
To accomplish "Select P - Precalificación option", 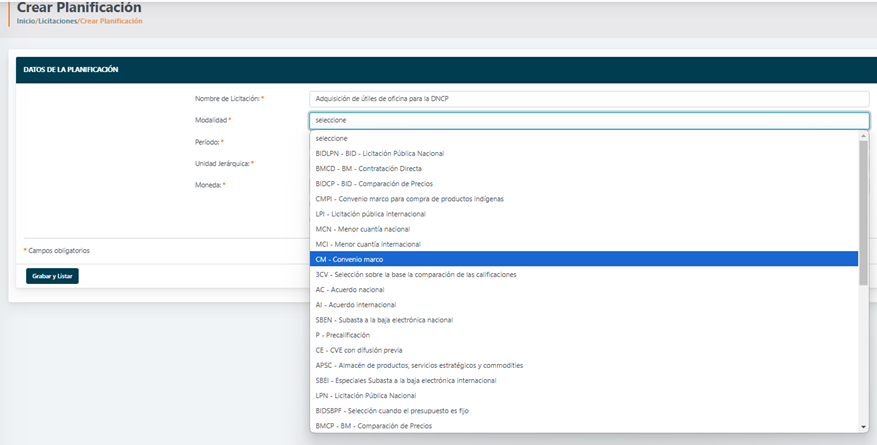I will coord(342,335).
